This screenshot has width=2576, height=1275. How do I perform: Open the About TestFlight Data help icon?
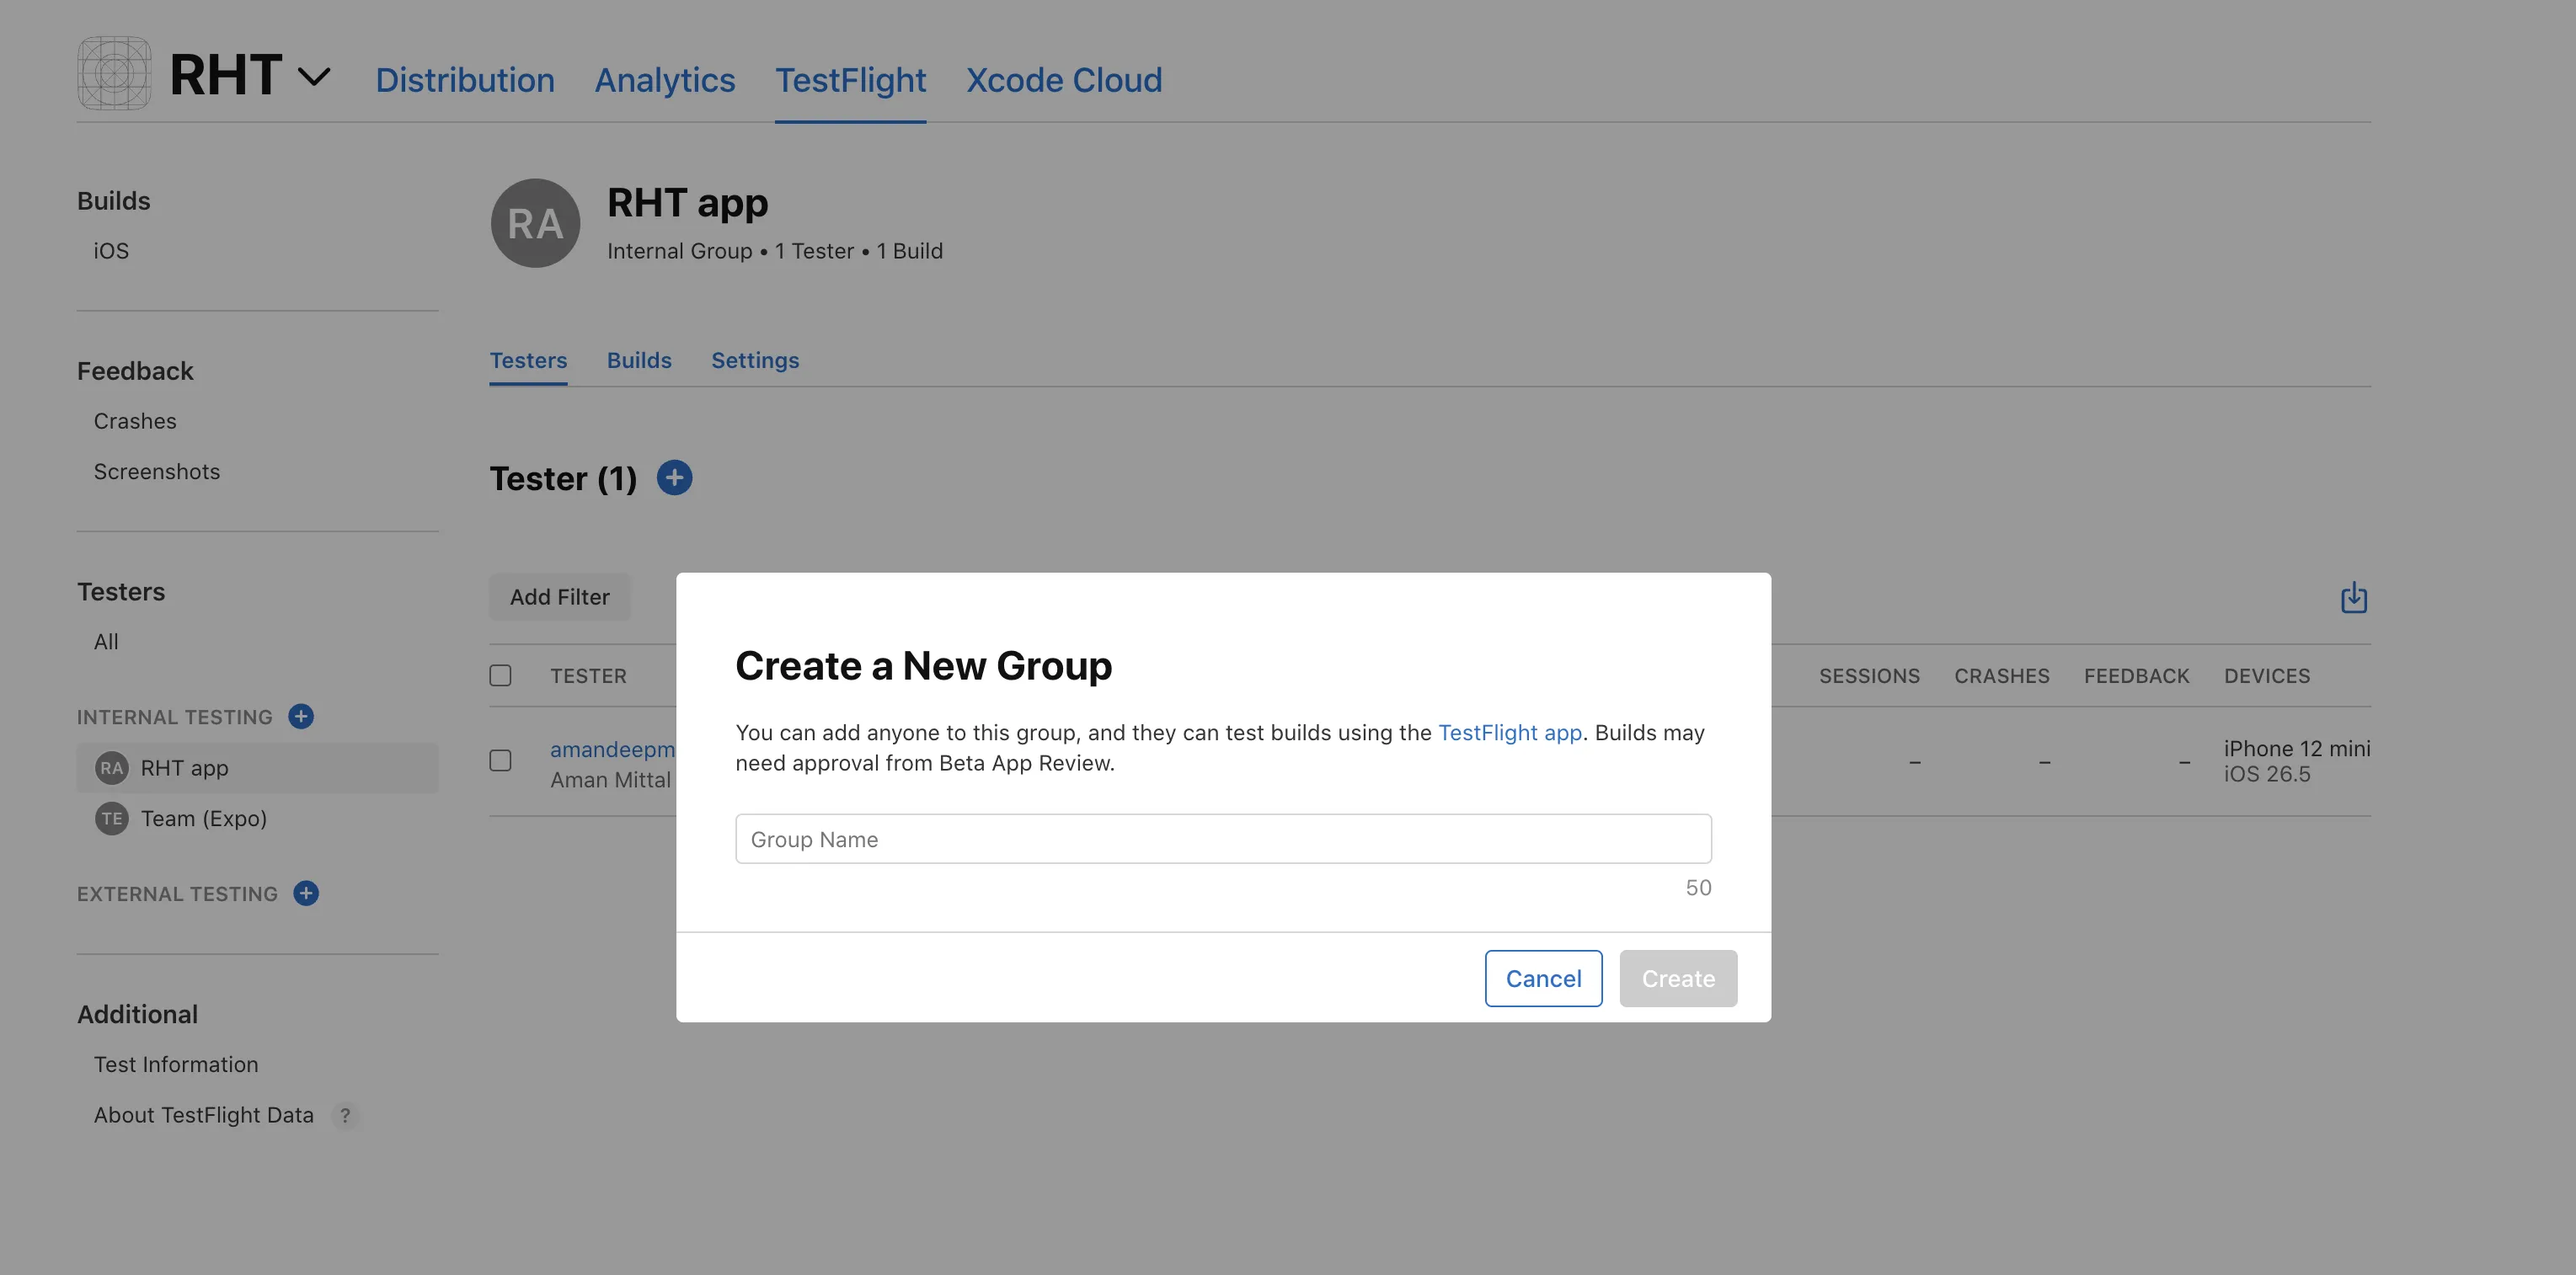coord(345,1115)
